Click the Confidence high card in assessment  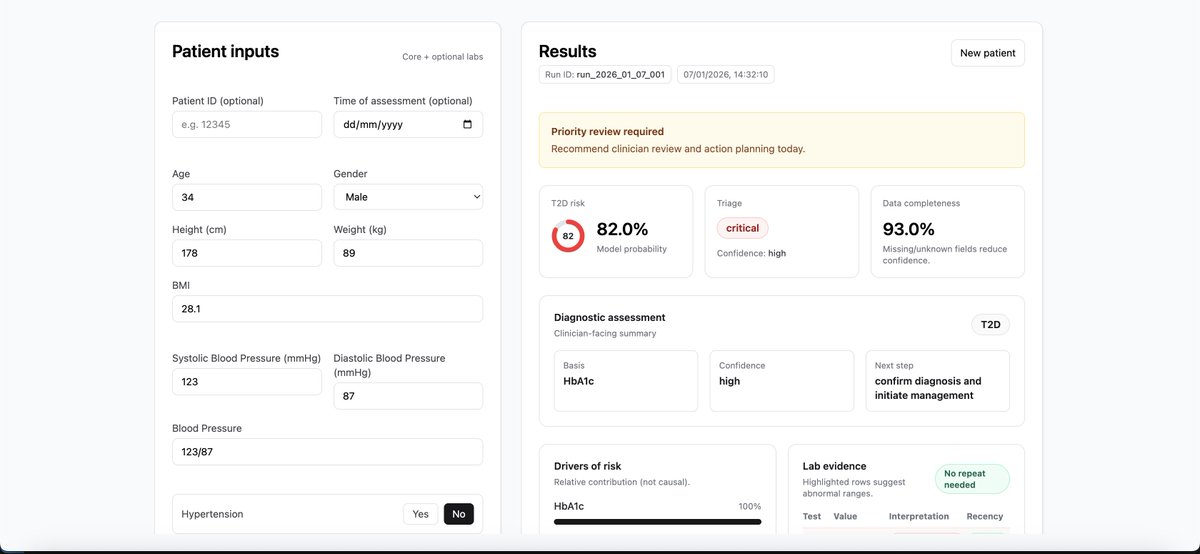(782, 380)
